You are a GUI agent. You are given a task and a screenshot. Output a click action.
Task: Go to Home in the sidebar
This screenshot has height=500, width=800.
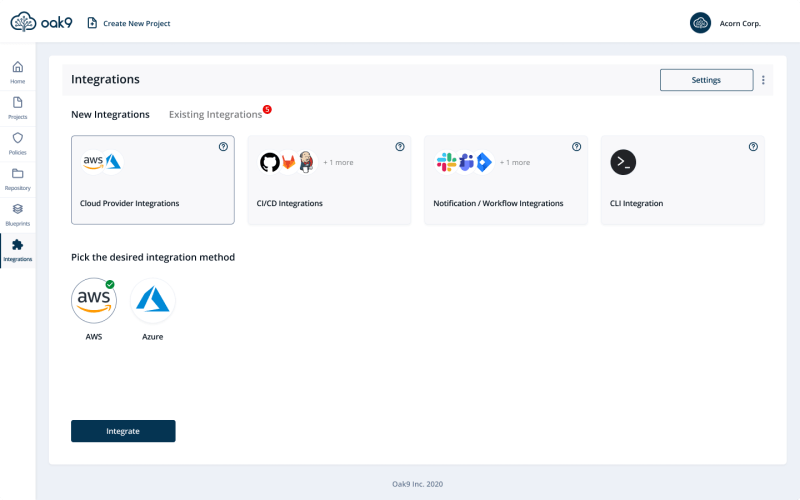(x=18, y=72)
